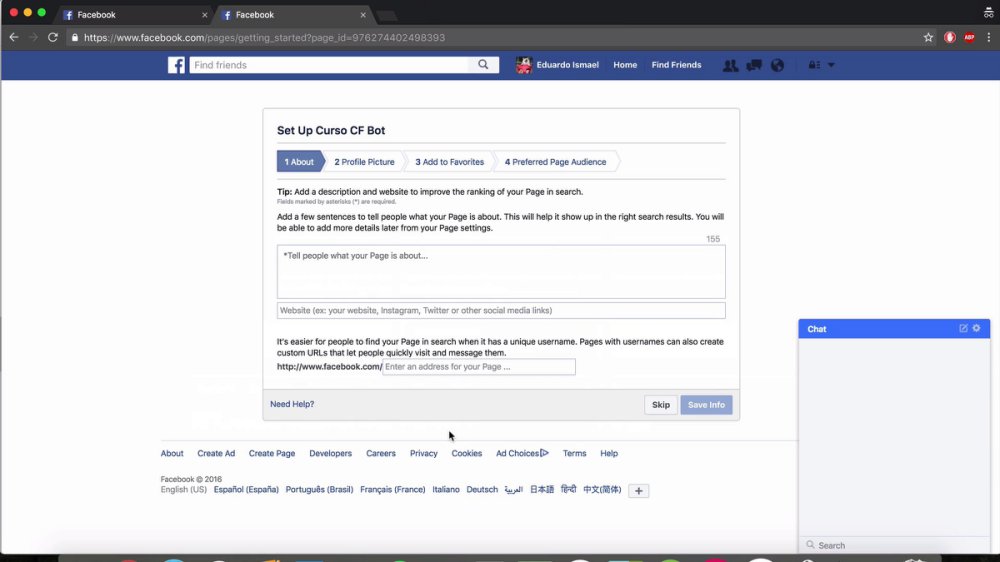1000x562 pixels.
Task: Click the Website input field
Action: click(x=501, y=311)
